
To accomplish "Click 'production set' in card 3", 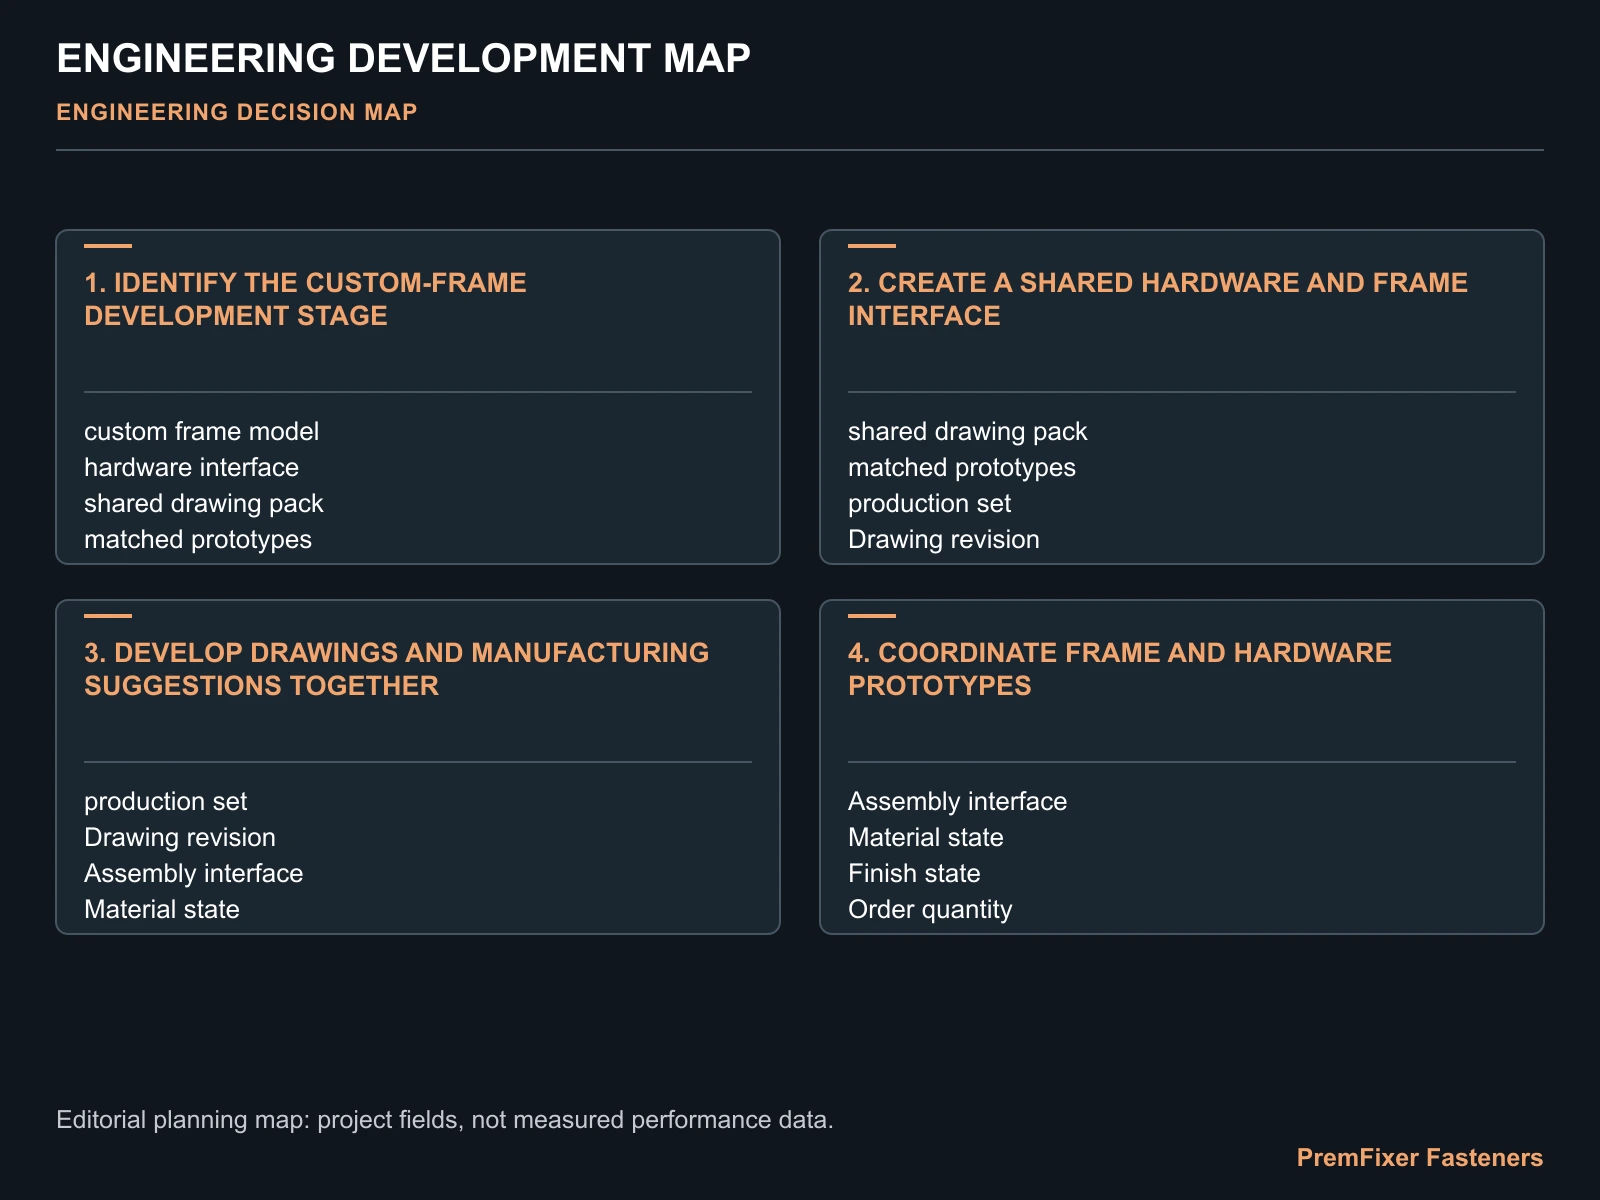I will 166,801.
